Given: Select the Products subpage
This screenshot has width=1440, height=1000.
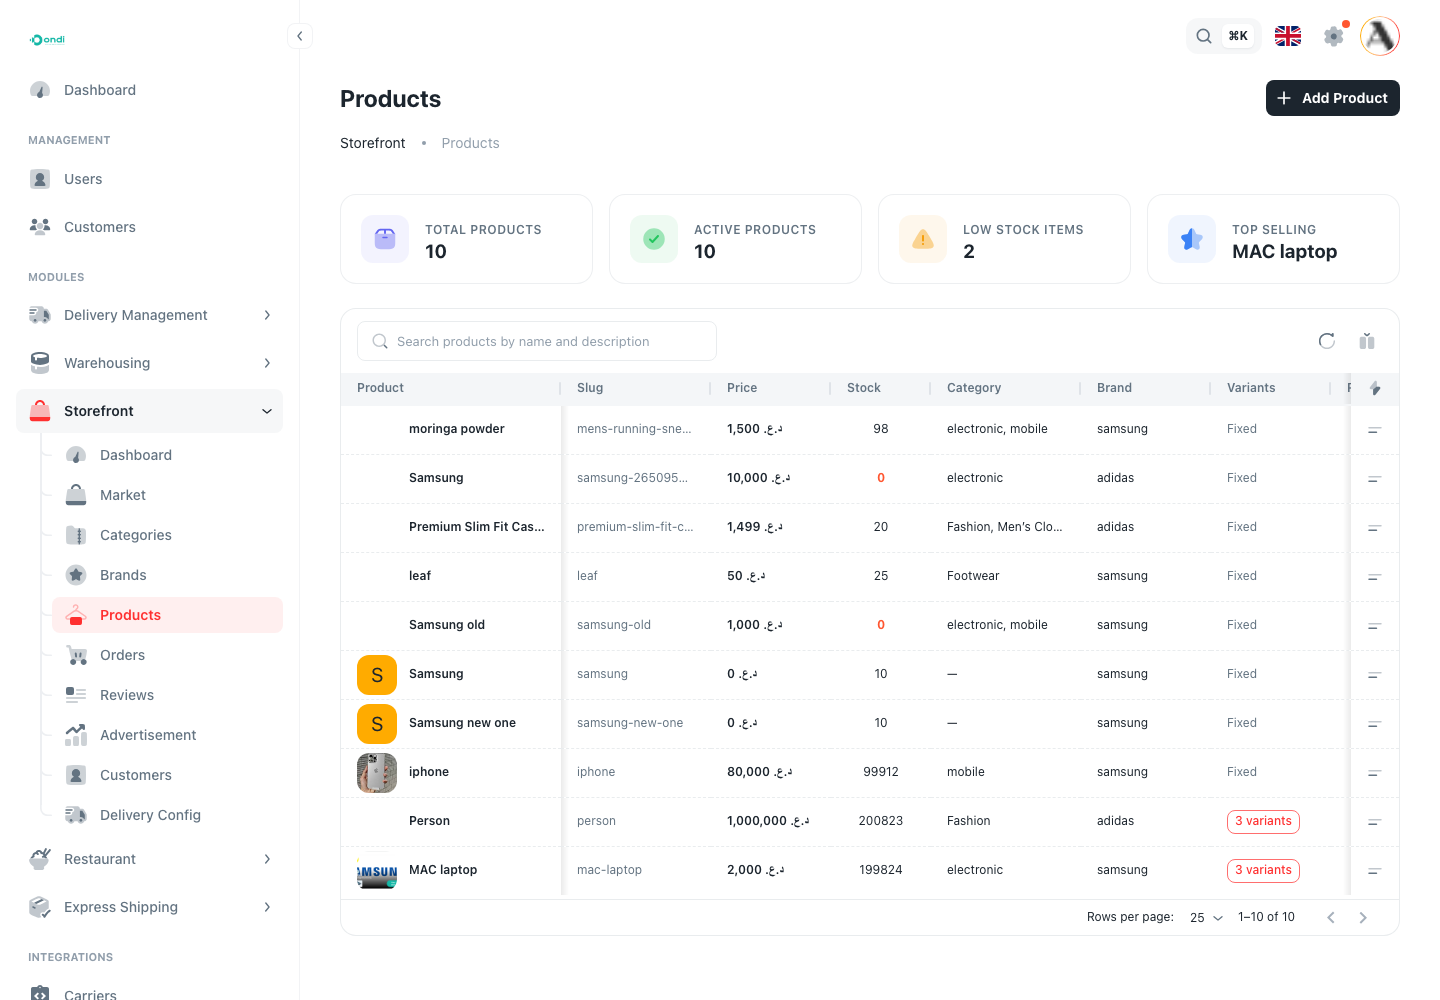Looking at the screenshot, I should pyautogui.click(x=167, y=615).
